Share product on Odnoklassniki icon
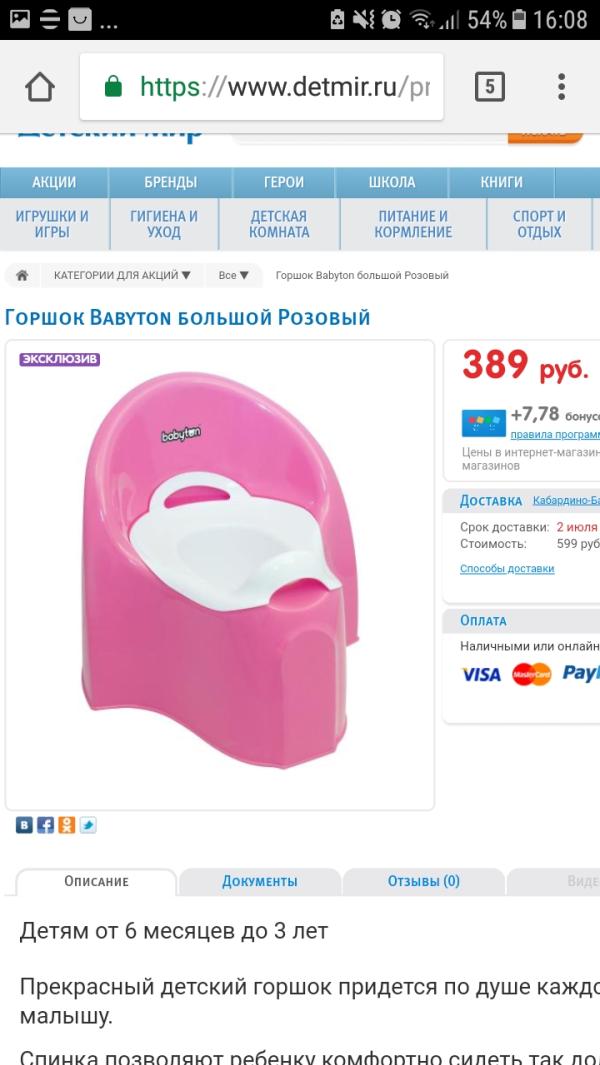This screenshot has width=600, height=1065. [x=67, y=825]
